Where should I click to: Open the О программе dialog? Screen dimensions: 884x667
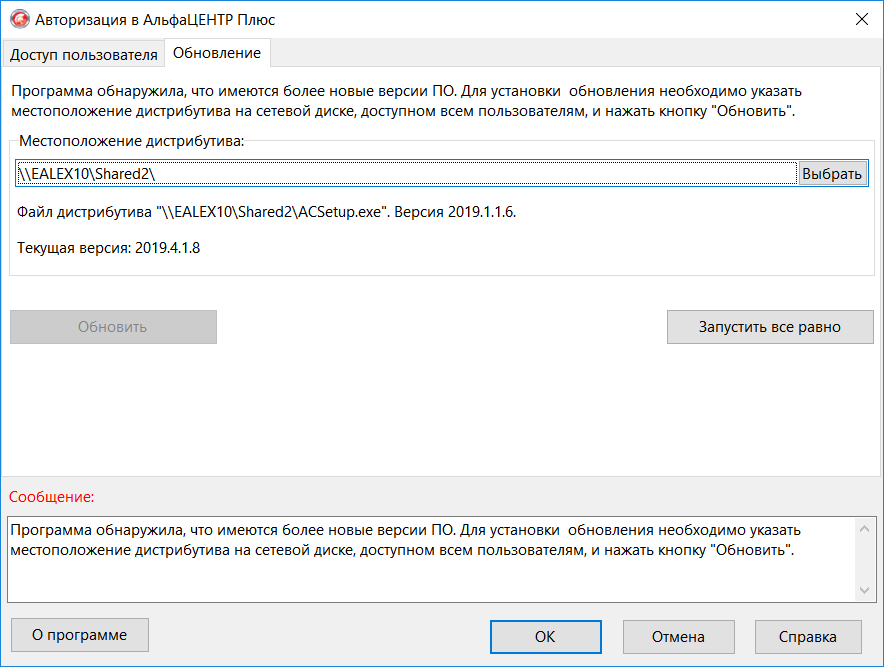tap(79, 635)
